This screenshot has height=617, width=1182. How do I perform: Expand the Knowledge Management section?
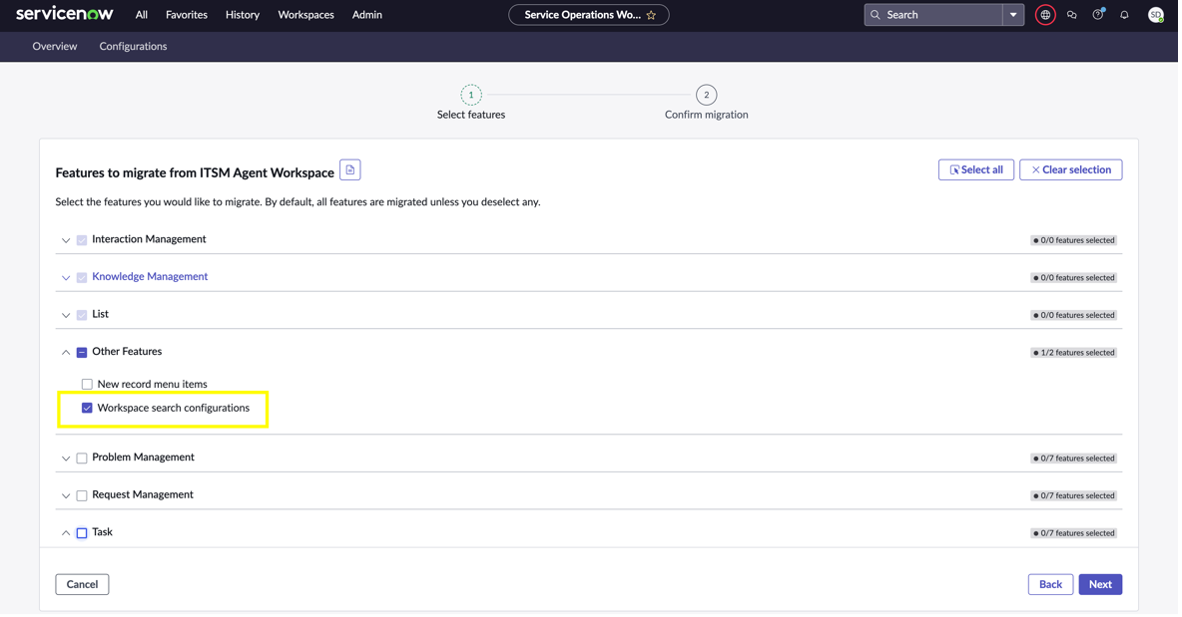click(66, 278)
